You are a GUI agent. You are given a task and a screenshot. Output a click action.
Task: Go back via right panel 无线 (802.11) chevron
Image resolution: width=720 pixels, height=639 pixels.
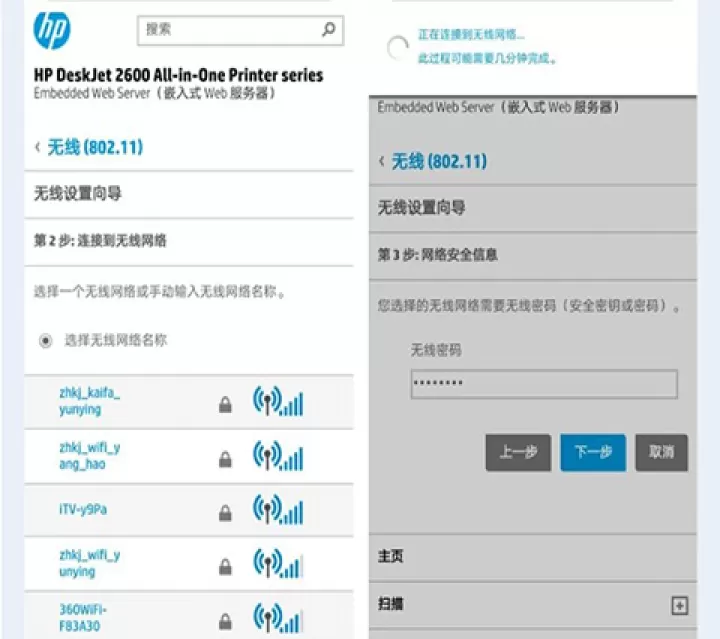[x=382, y=162]
